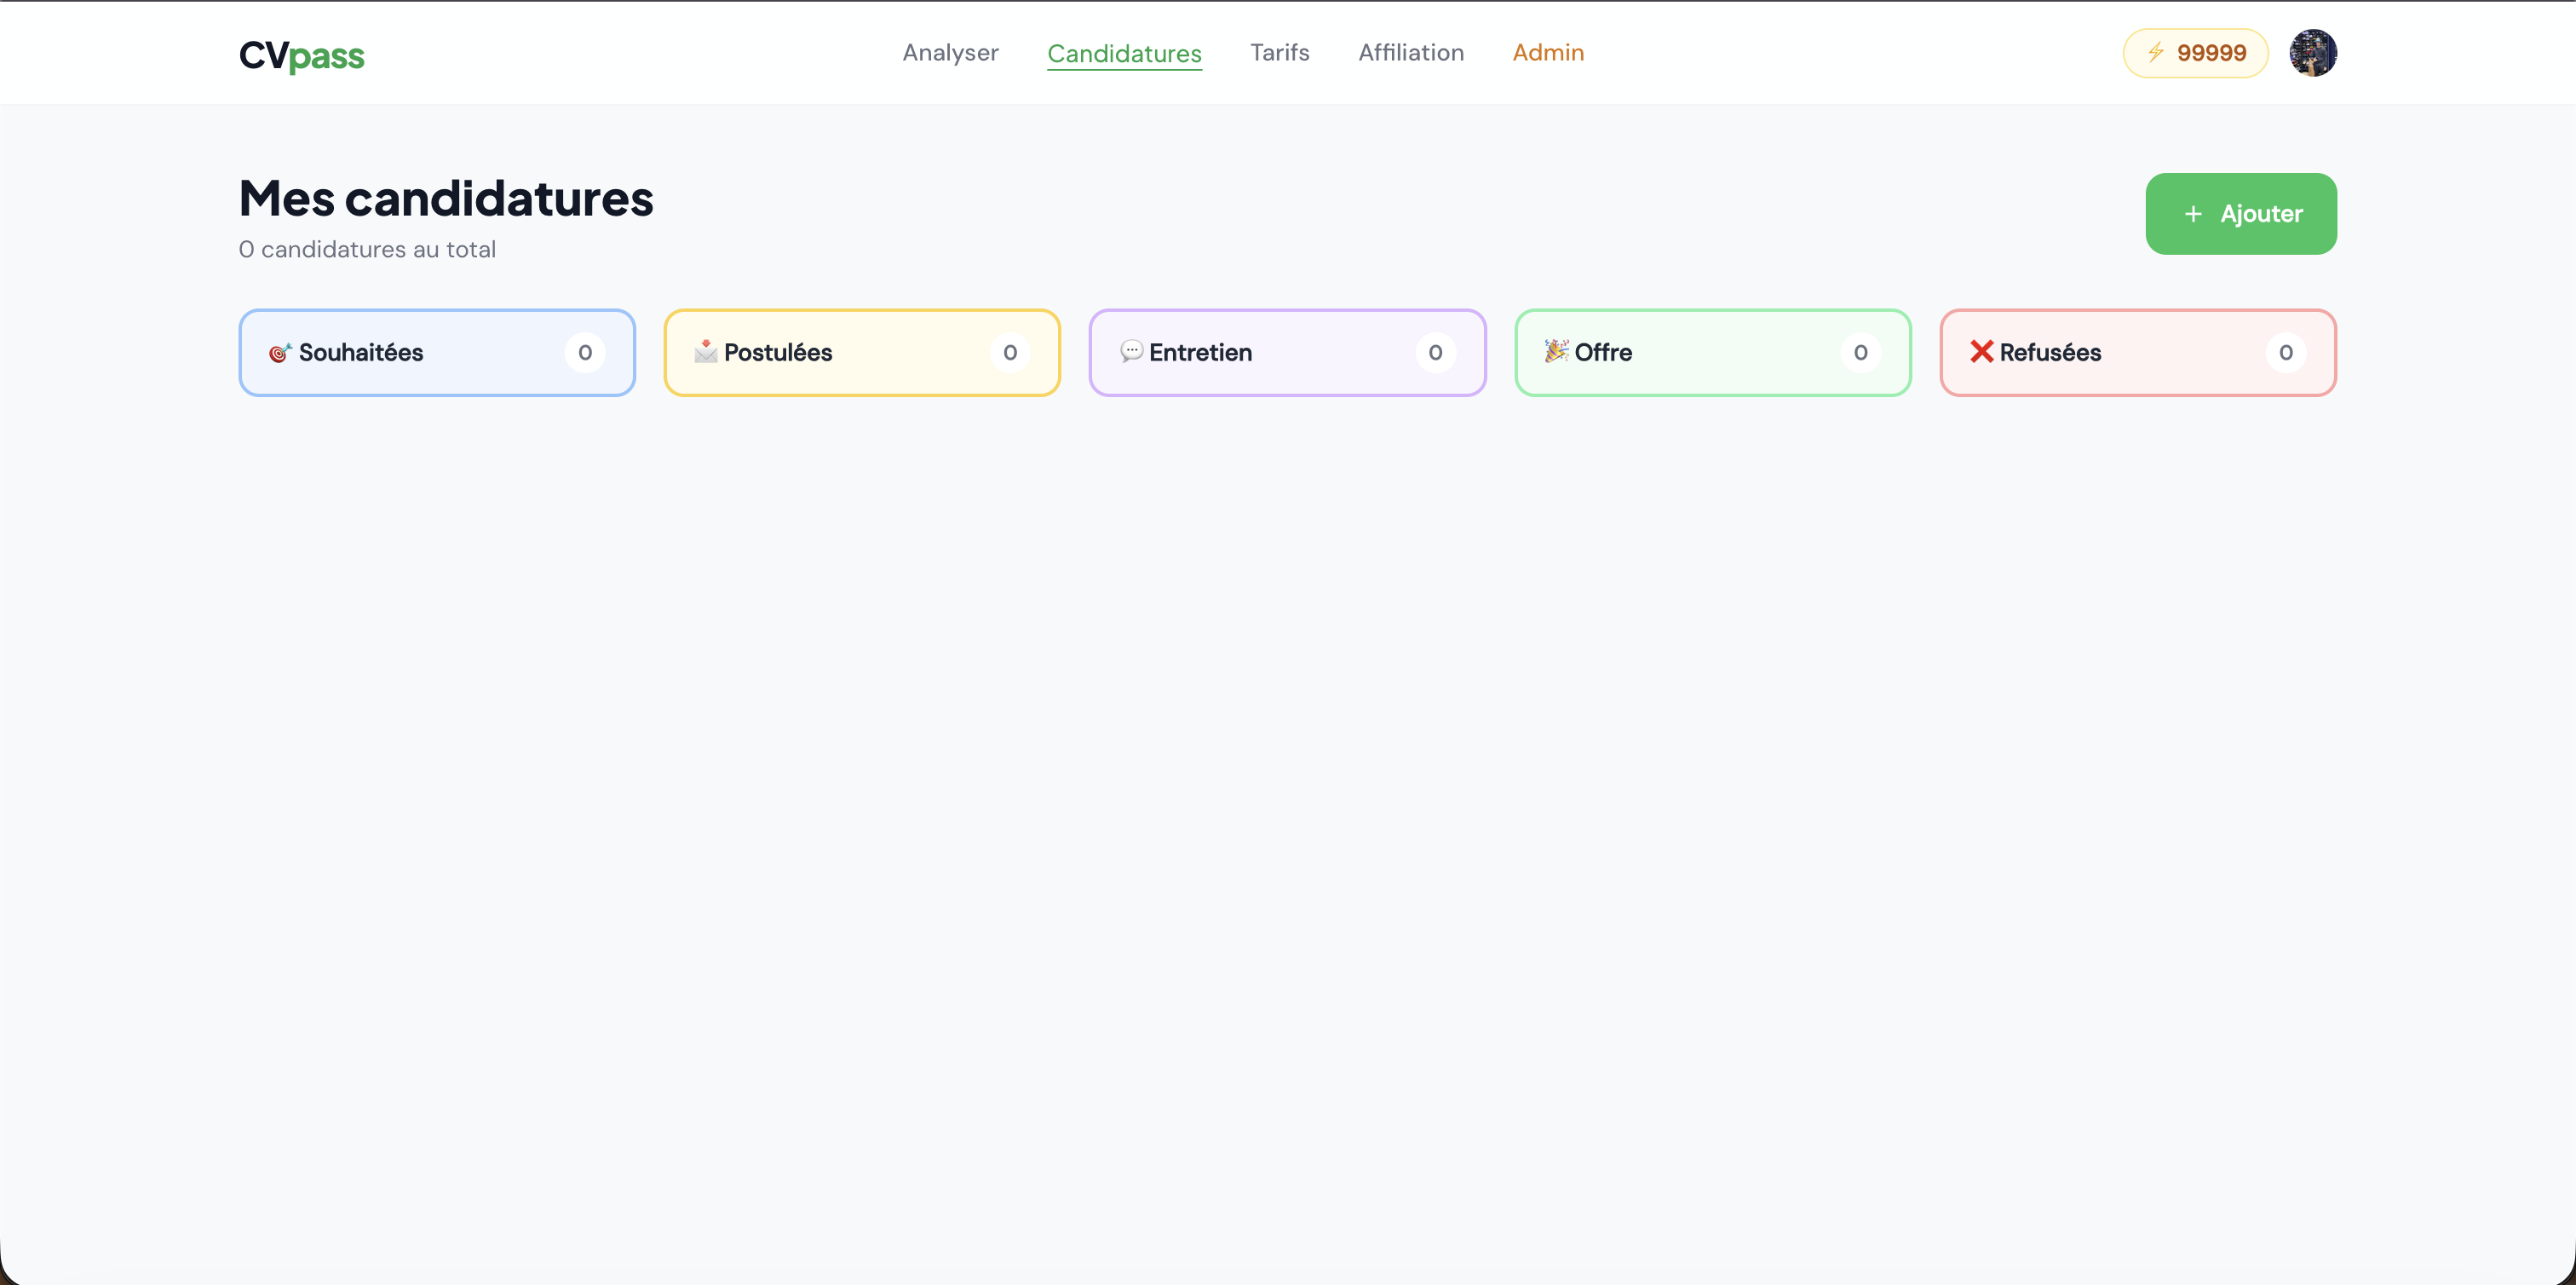The height and width of the screenshot is (1285, 2576).
Task: Click the speech bubble icon on Entretien
Action: click(1131, 351)
